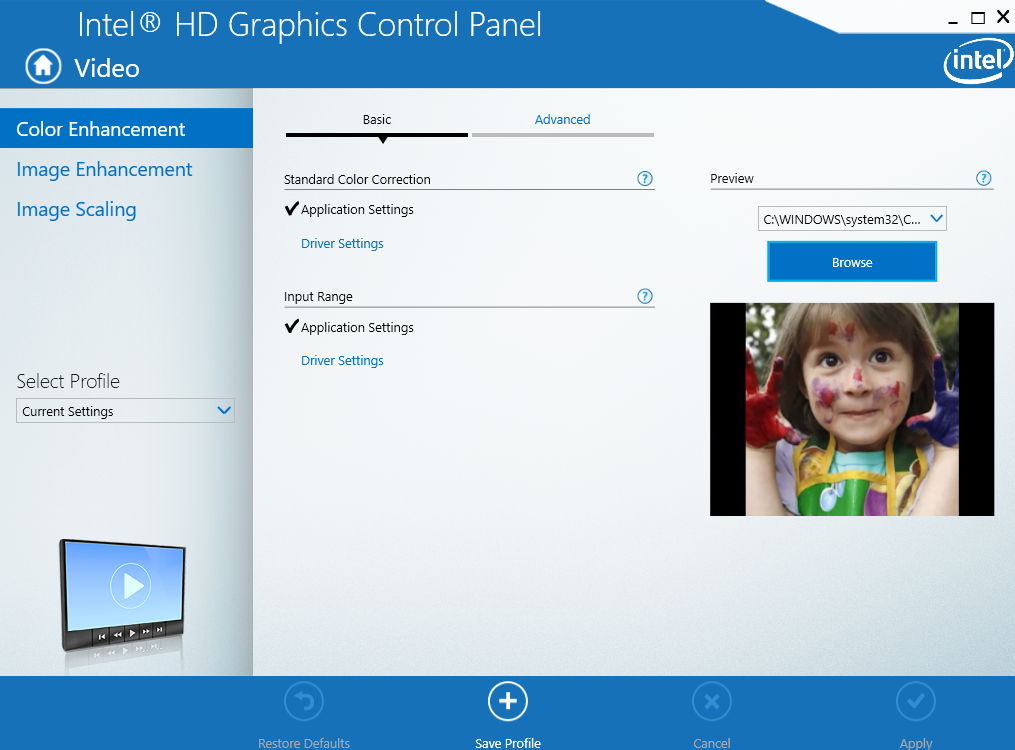Maximize the control panel window

(x=978, y=18)
